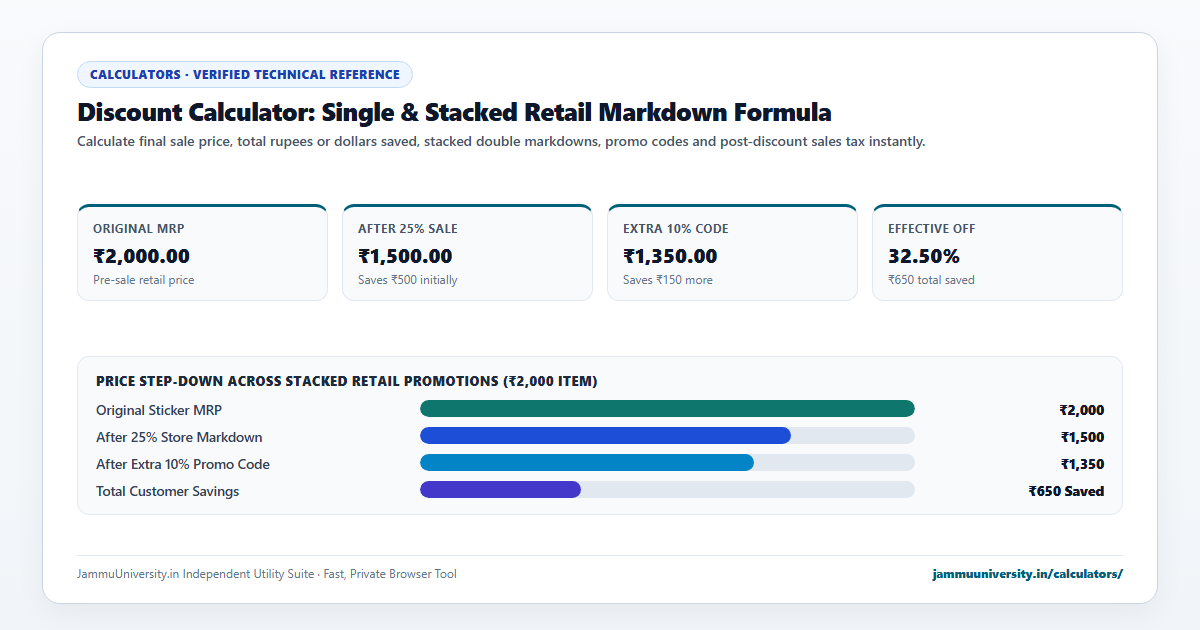Click the blue 25% Store Markdown bar

click(x=605, y=435)
